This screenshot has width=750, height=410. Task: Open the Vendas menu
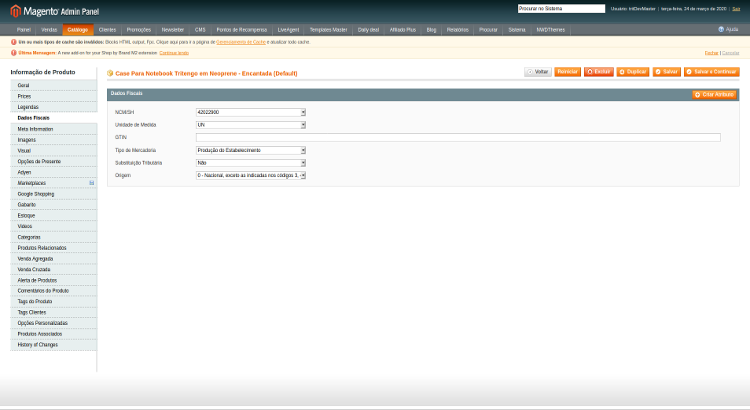point(49,30)
